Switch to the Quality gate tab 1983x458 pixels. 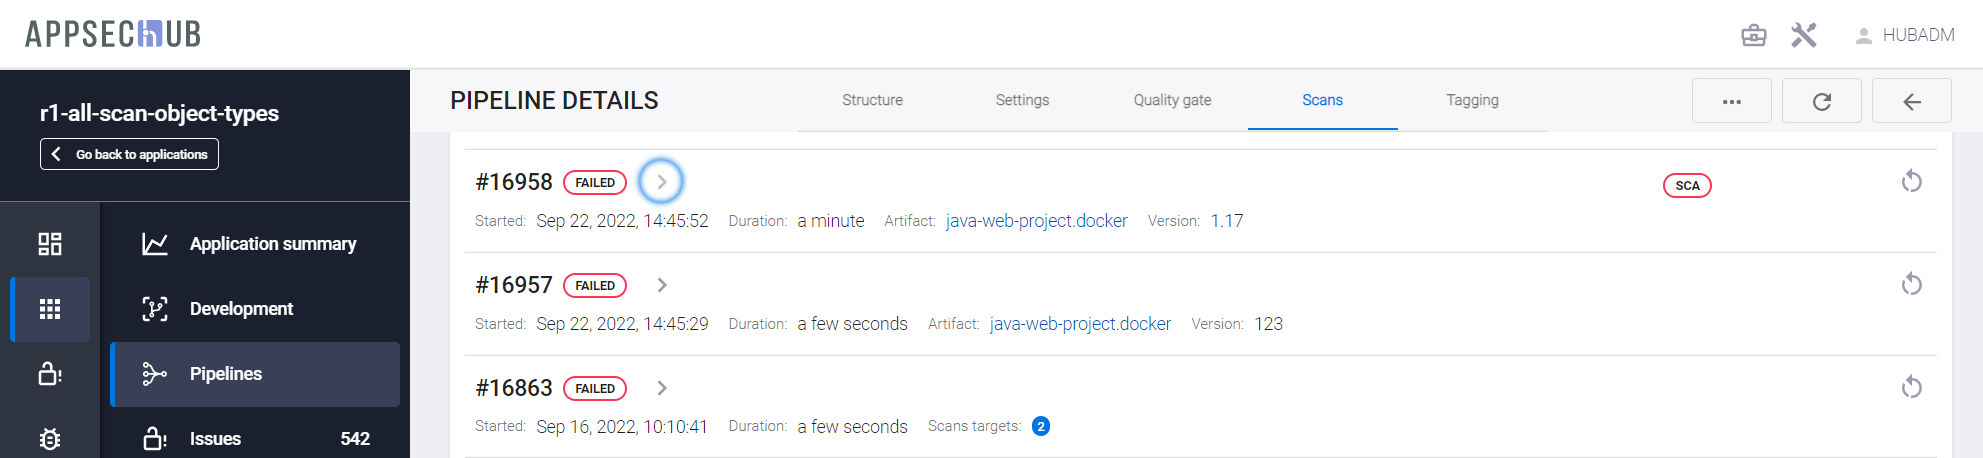click(x=1172, y=100)
